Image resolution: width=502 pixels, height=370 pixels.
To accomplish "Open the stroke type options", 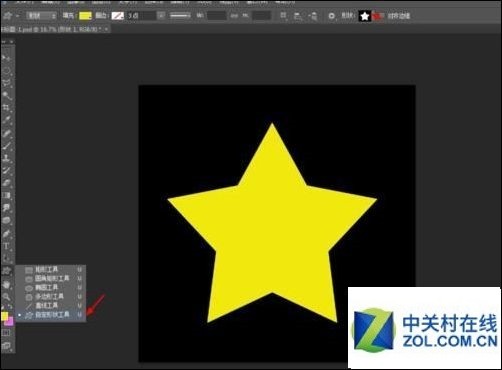I will coord(180,16).
